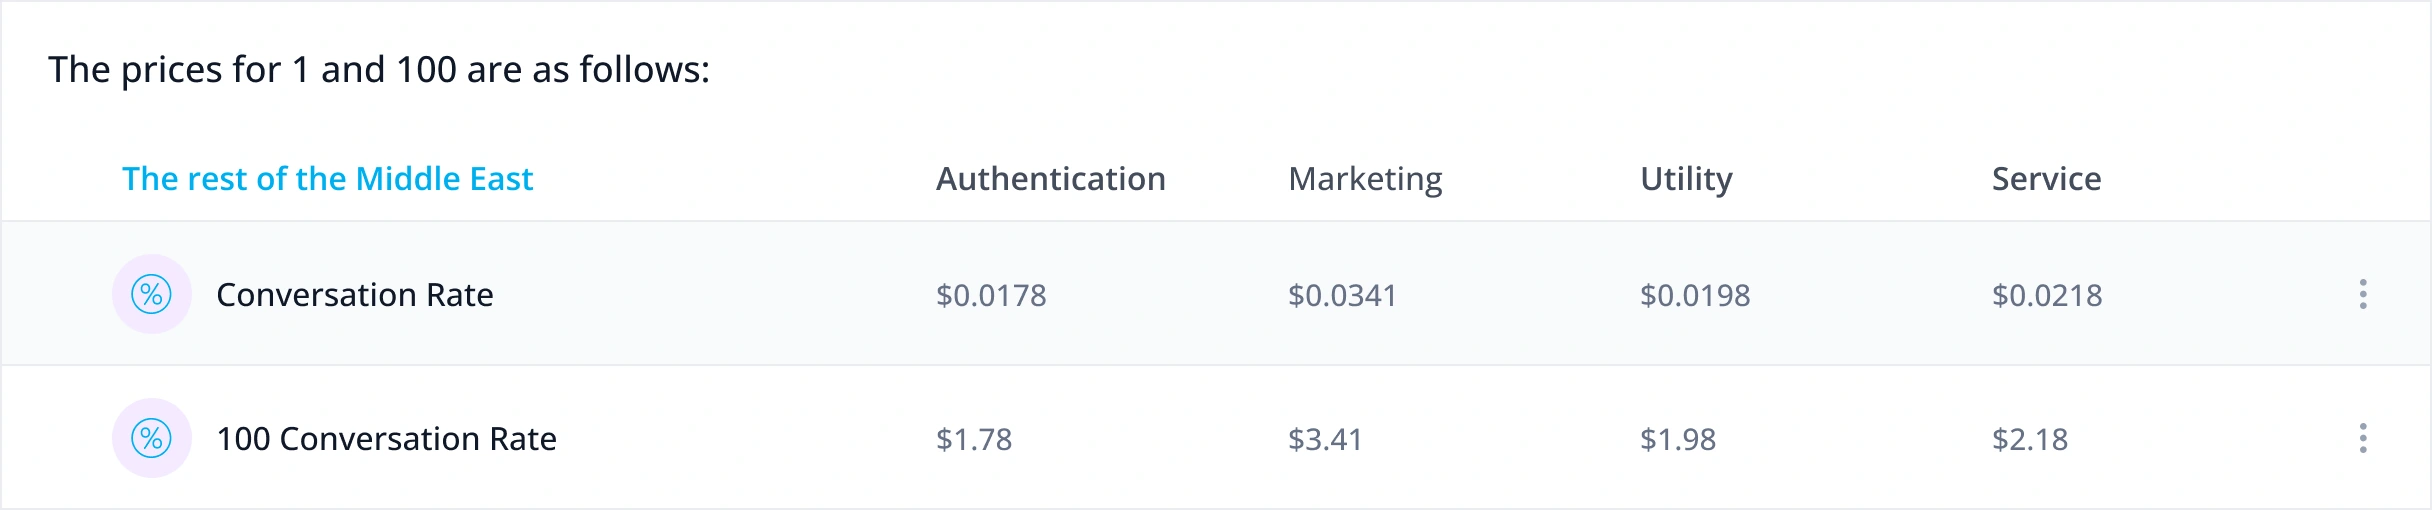Select the Conversation Rate row label

[354, 295]
